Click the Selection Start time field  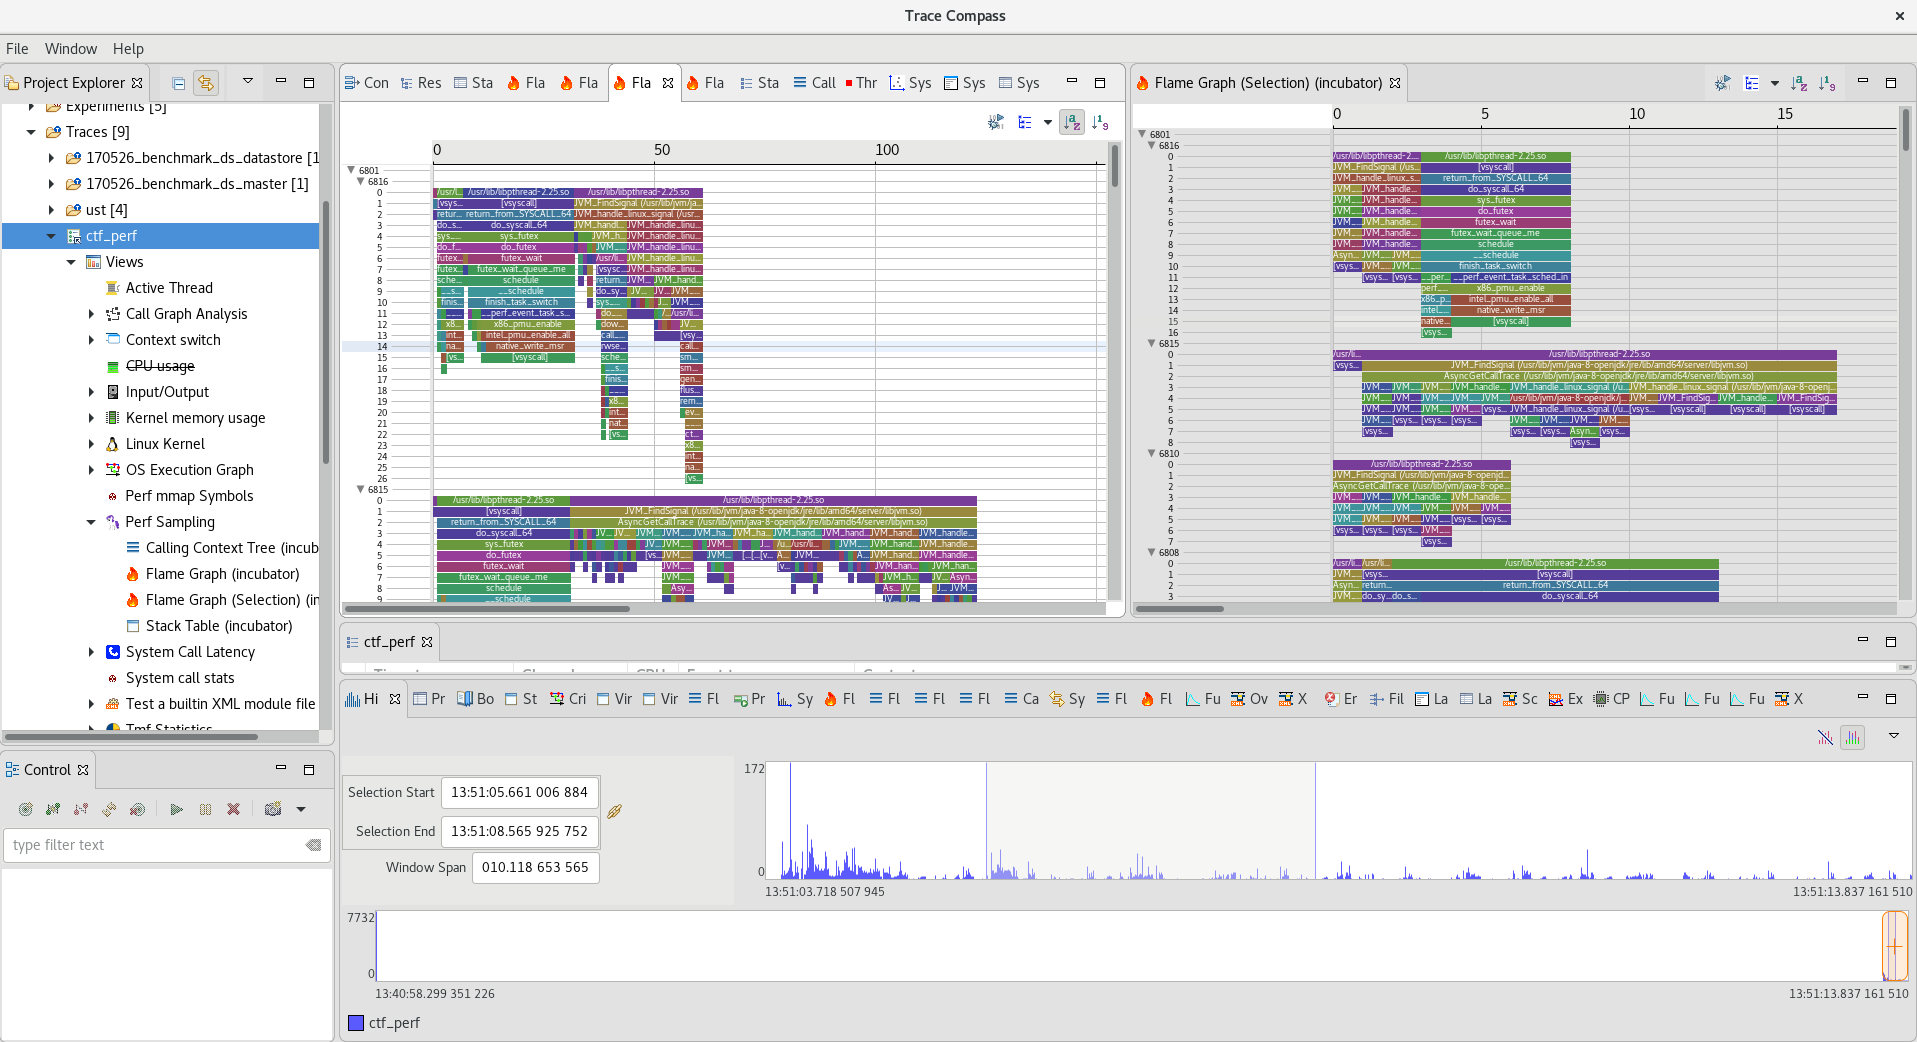tap(519, 792)
